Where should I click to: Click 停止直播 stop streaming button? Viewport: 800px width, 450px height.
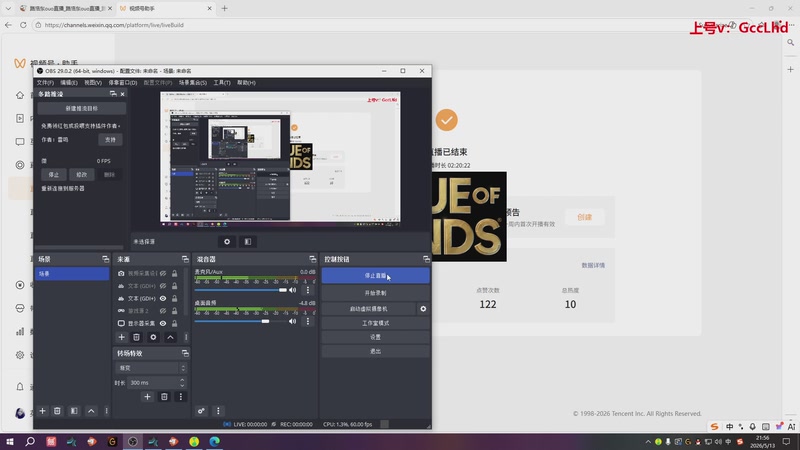(376, 276)
